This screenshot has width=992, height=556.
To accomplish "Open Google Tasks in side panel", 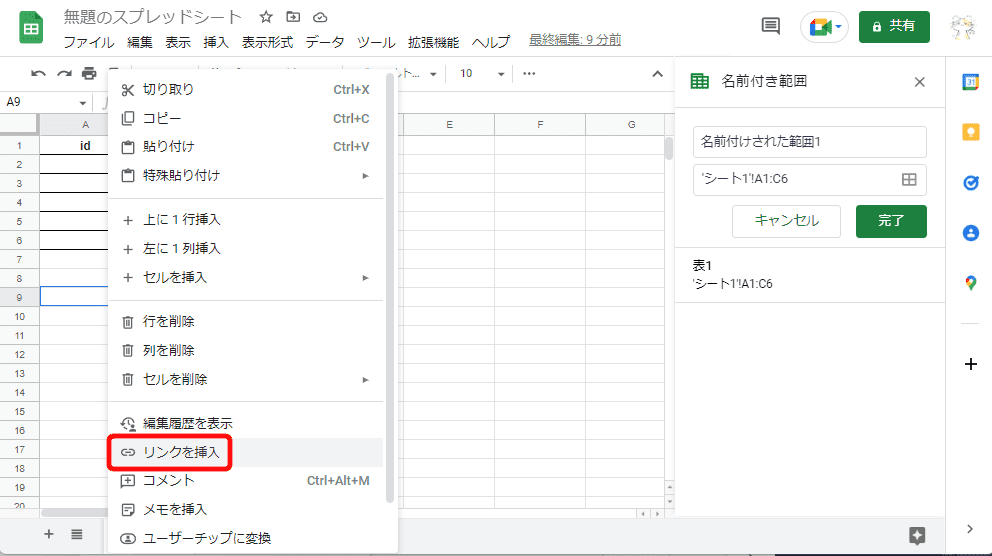I will pos(970,182).
